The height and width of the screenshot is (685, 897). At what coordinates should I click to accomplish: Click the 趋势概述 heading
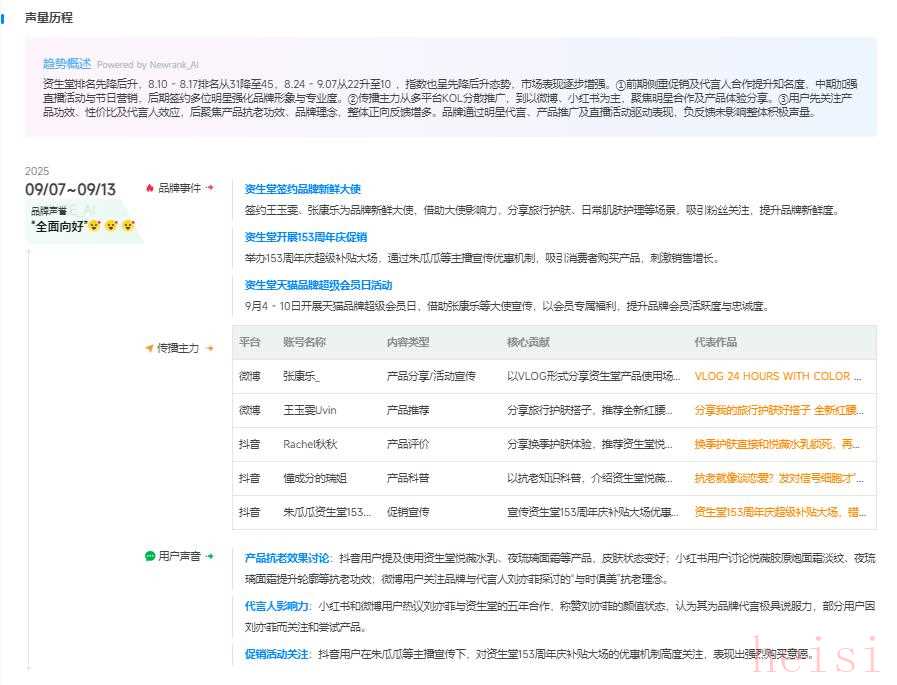tap(66, 63)
